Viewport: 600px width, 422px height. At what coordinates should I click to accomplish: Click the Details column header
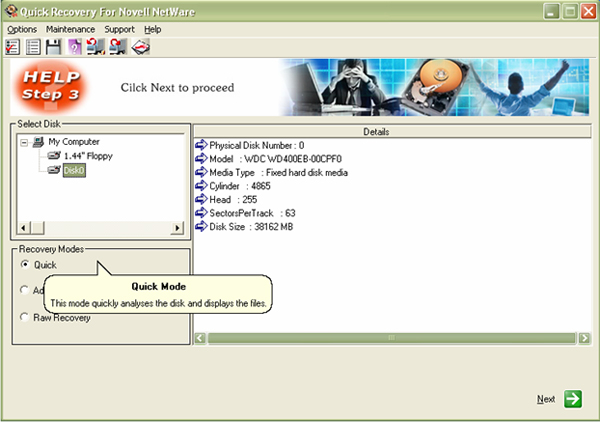(393, 132)
